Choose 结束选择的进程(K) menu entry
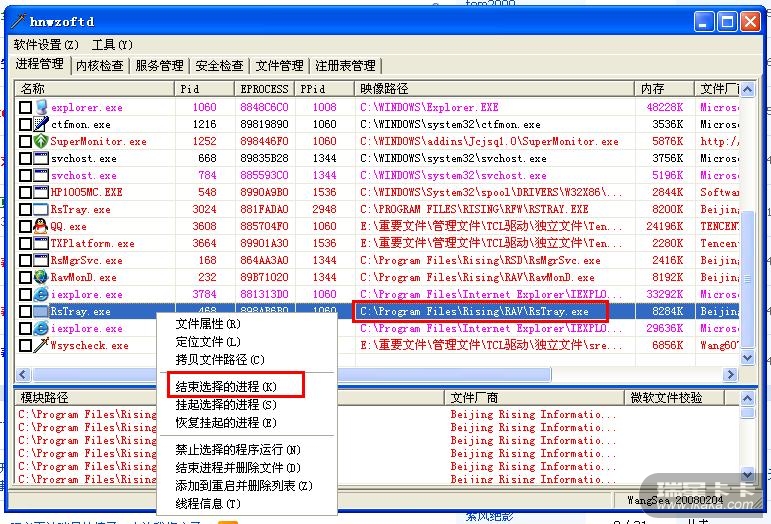The image size is (771, 524). 247,386
